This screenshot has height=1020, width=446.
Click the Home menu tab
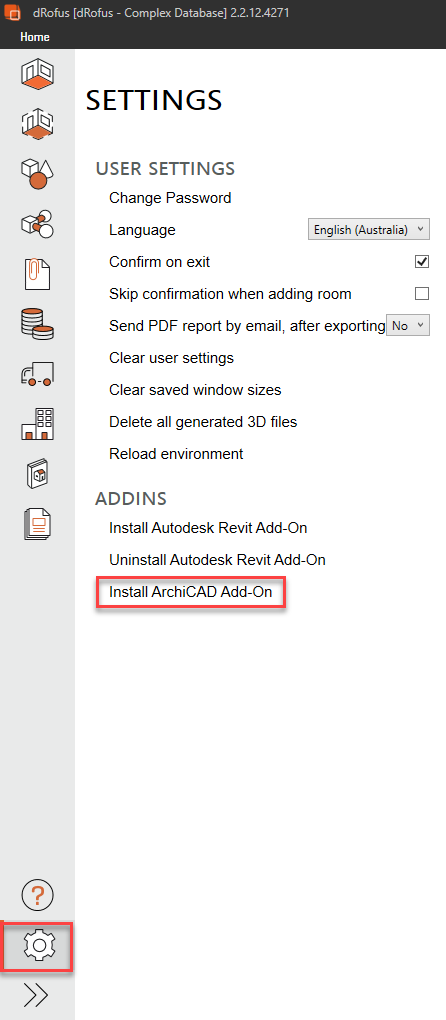coord(35,37)
